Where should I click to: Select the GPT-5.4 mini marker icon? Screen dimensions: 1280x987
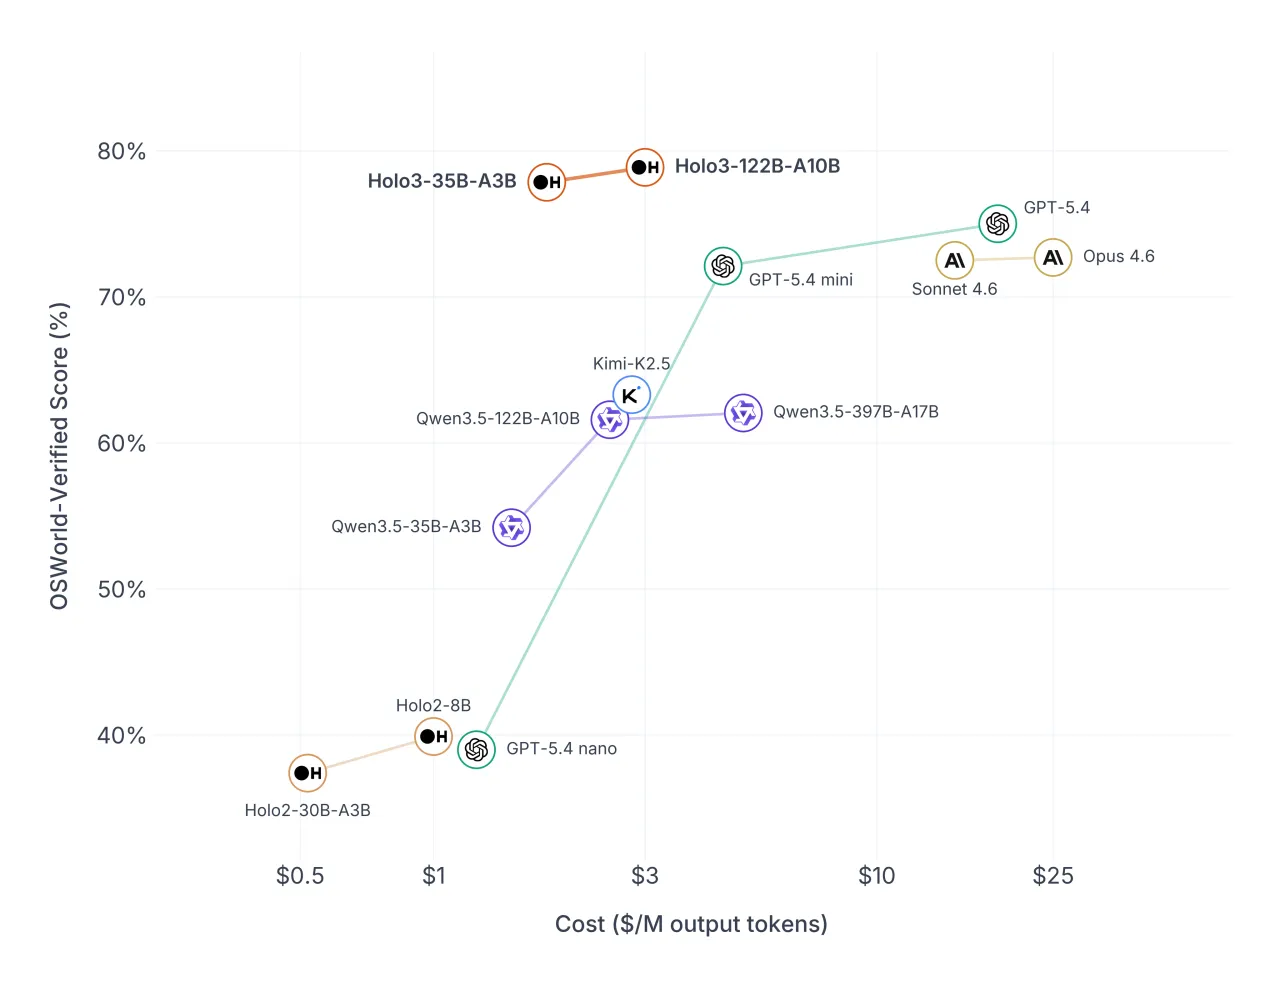pyautogui.click(x=723, y=266)
